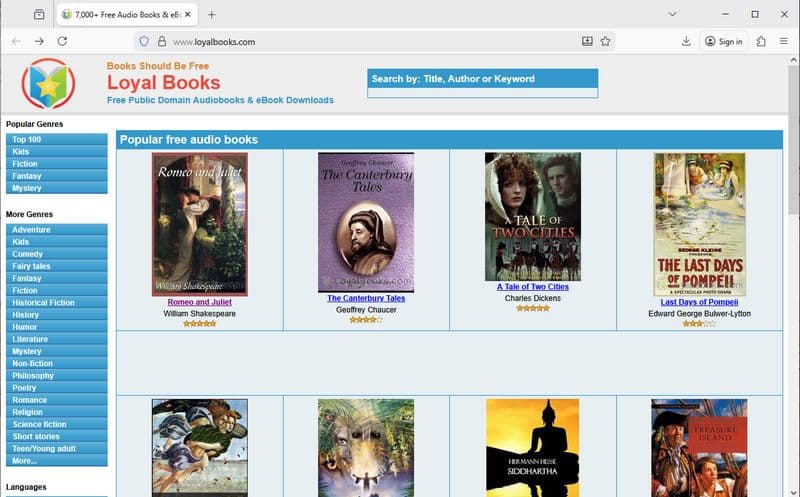Image resolution: width=800 pixels, height=497 pixels.
Task: Open the Fairy tales genre
Action: 57,266
